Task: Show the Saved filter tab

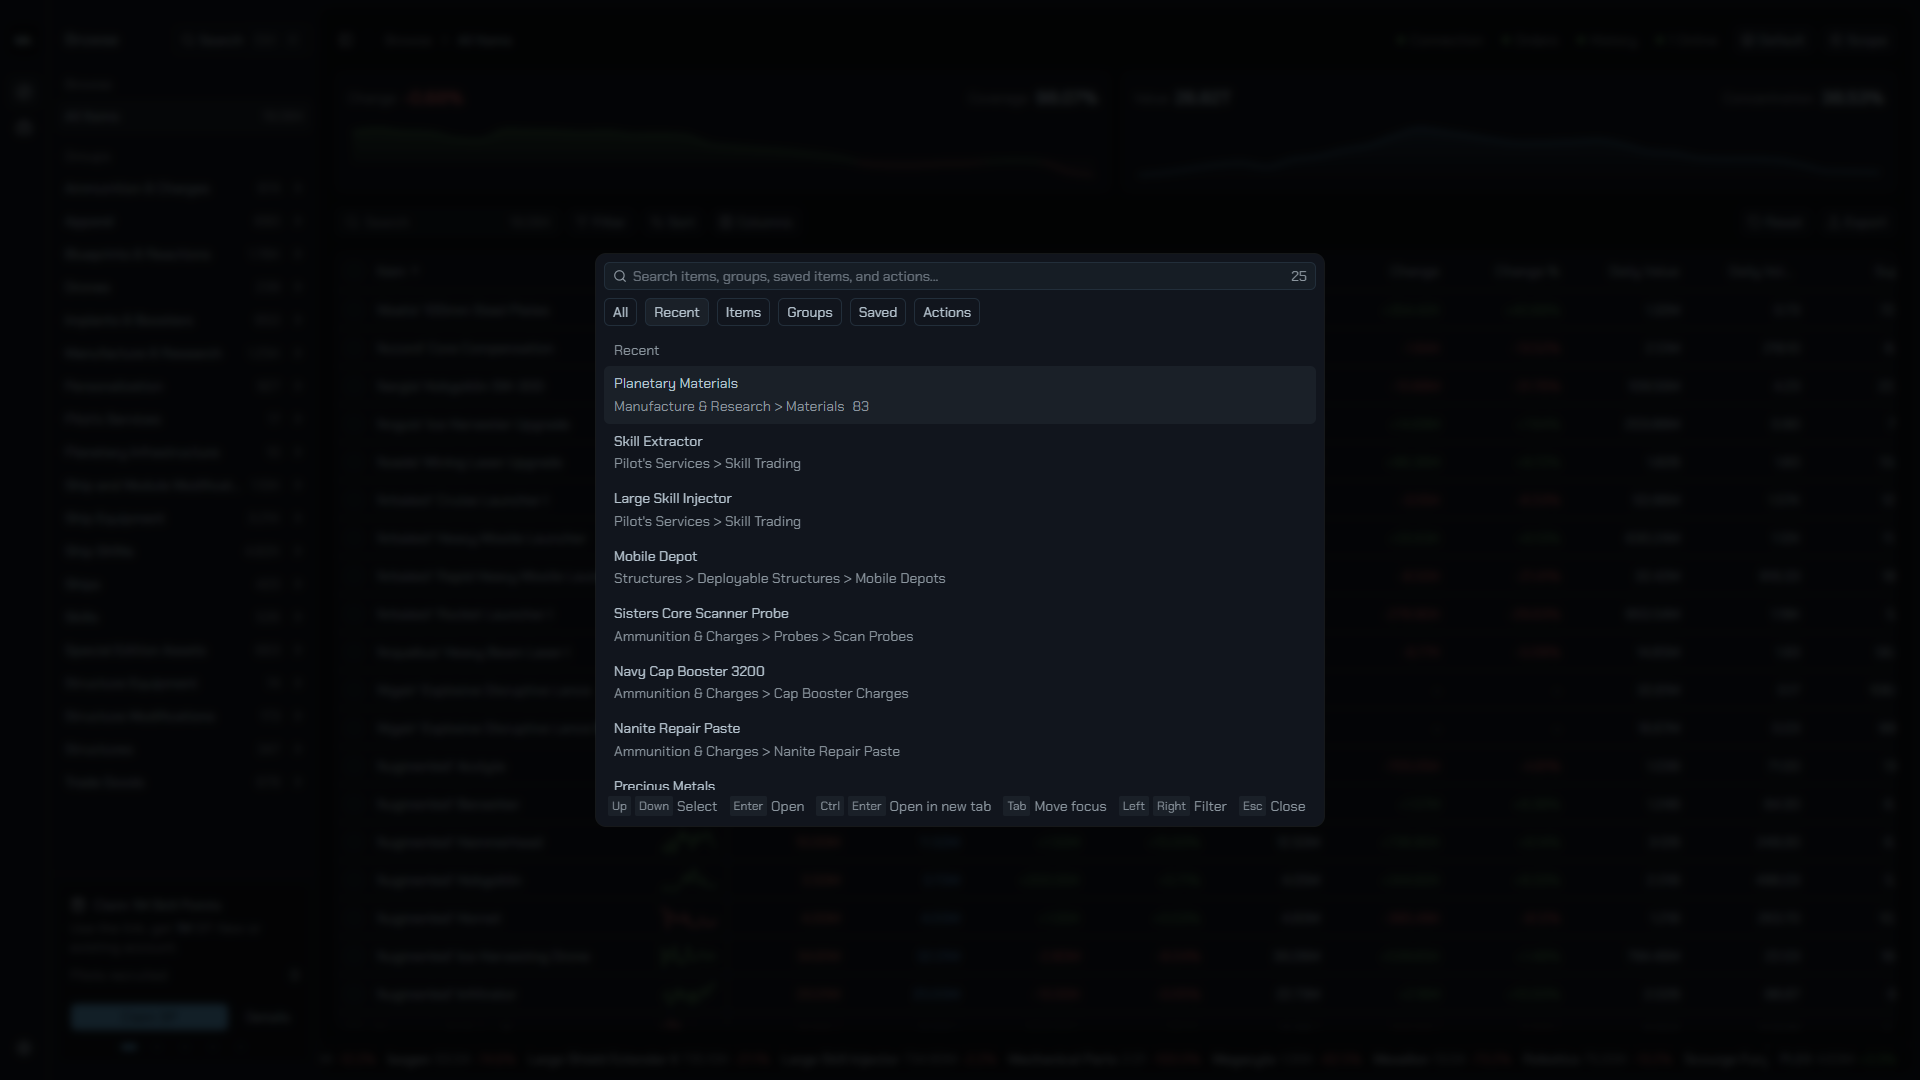Action: click(x=878, y=312)
